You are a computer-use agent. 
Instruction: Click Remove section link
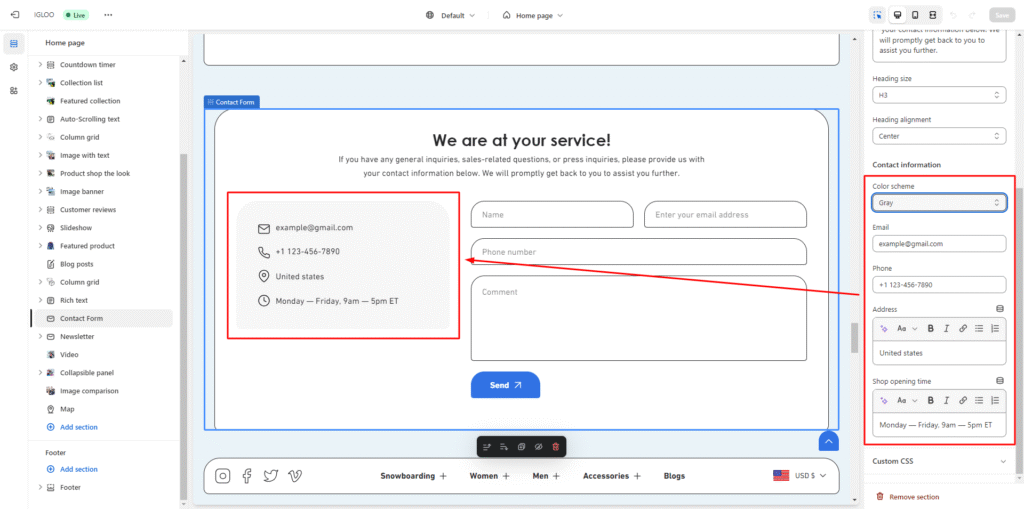(913, 496)
